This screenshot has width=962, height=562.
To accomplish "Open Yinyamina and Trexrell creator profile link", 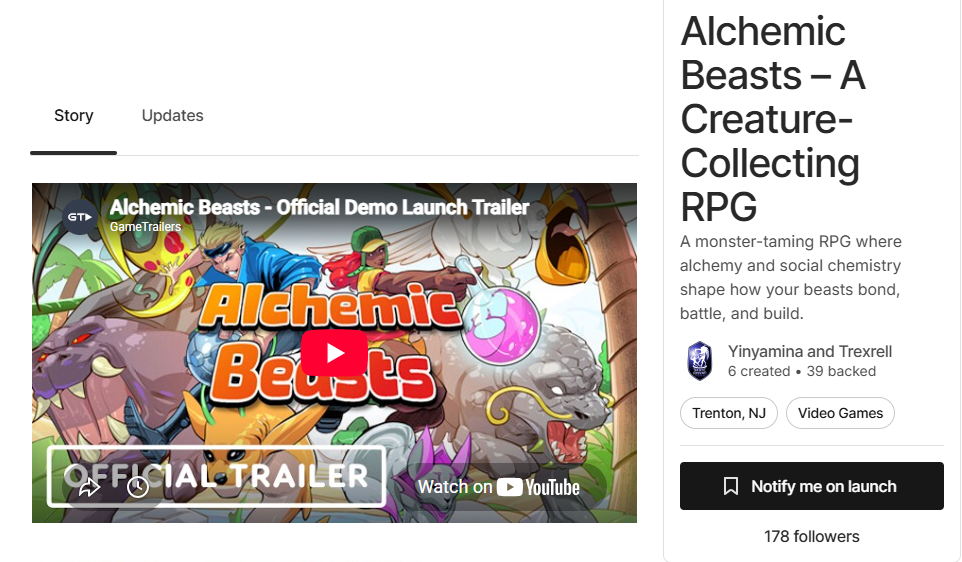I will click(810, 352).
